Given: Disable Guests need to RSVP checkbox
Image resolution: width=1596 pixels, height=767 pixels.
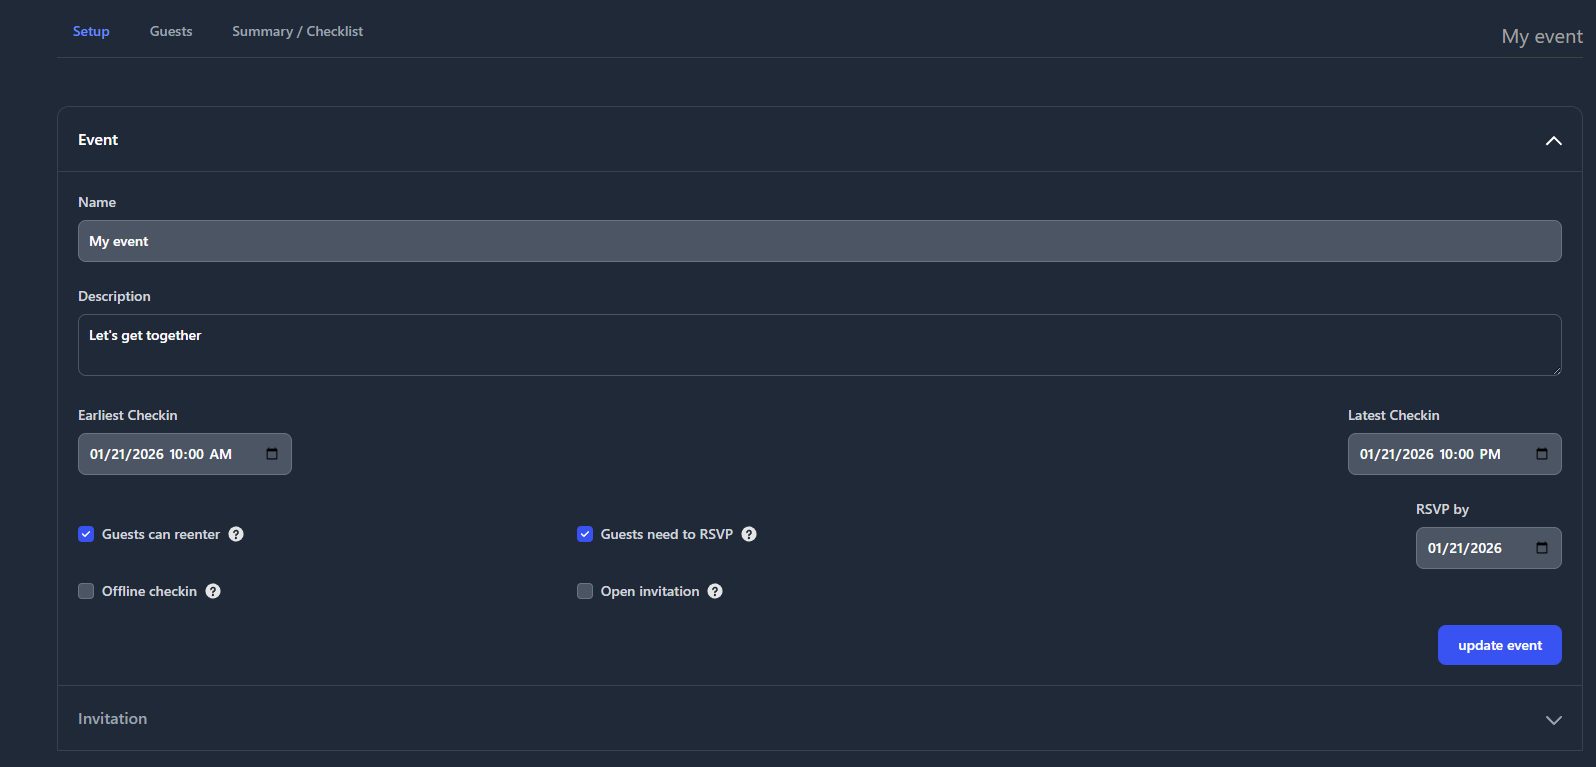Looking at the screenshot, I should click(585, 534).
